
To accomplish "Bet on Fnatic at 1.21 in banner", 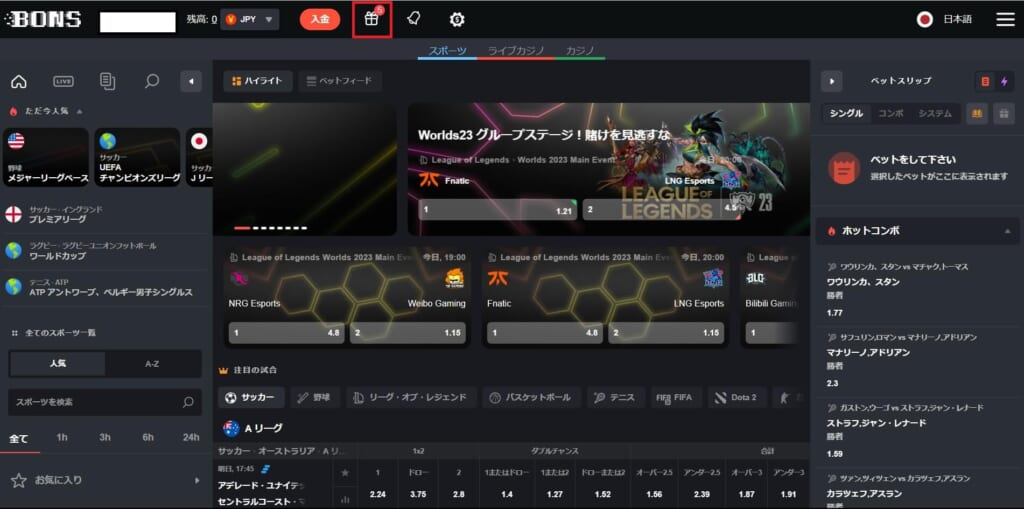I will pyautogui.click(x=498, y=210).
